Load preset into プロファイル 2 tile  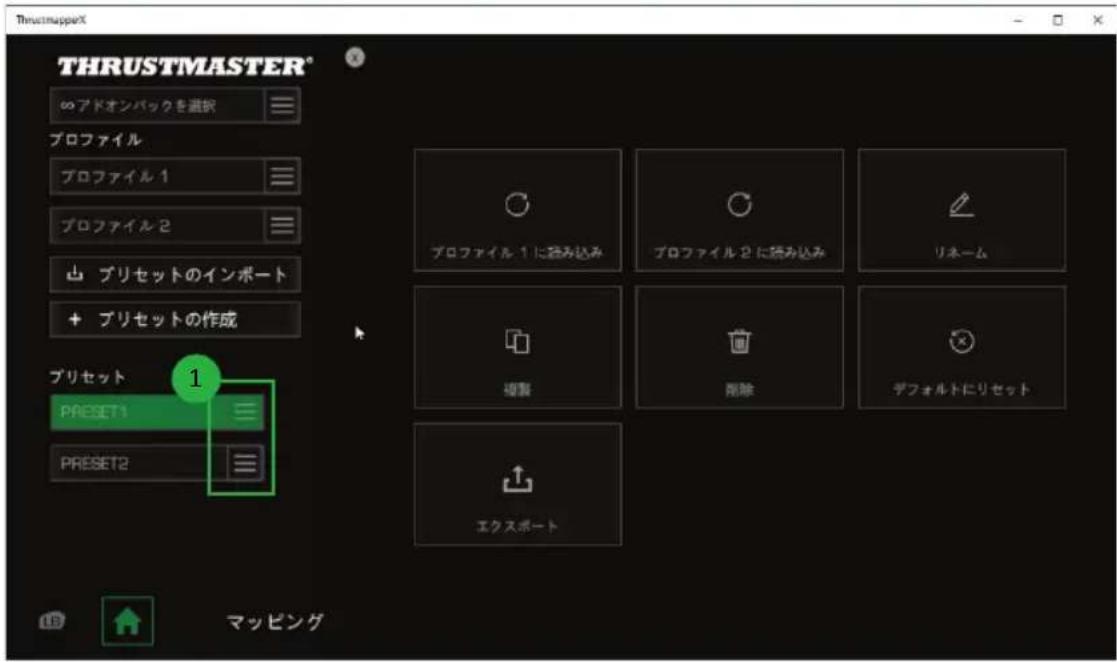click(739, 210)
